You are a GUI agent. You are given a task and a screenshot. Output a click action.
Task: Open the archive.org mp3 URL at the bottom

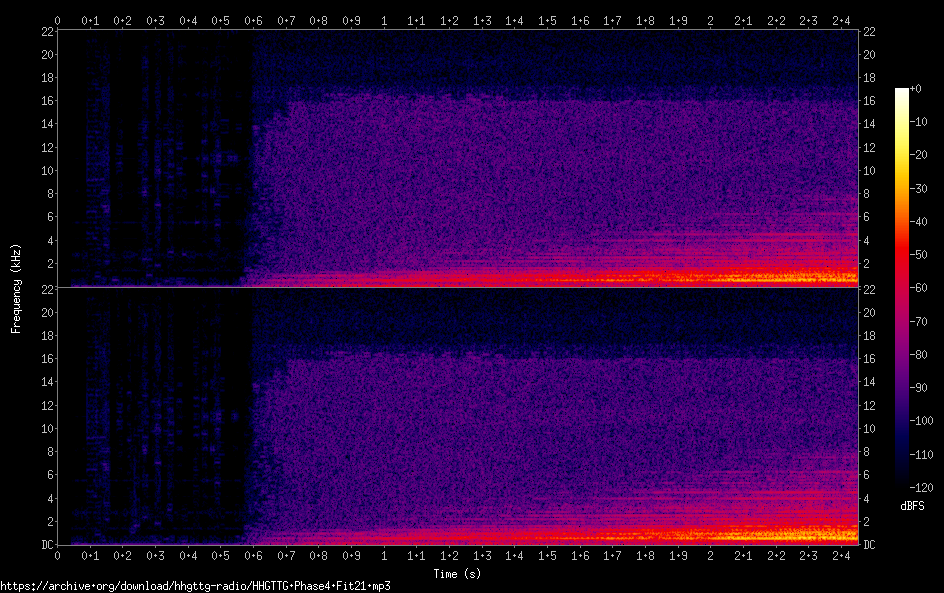coord(195,586)
